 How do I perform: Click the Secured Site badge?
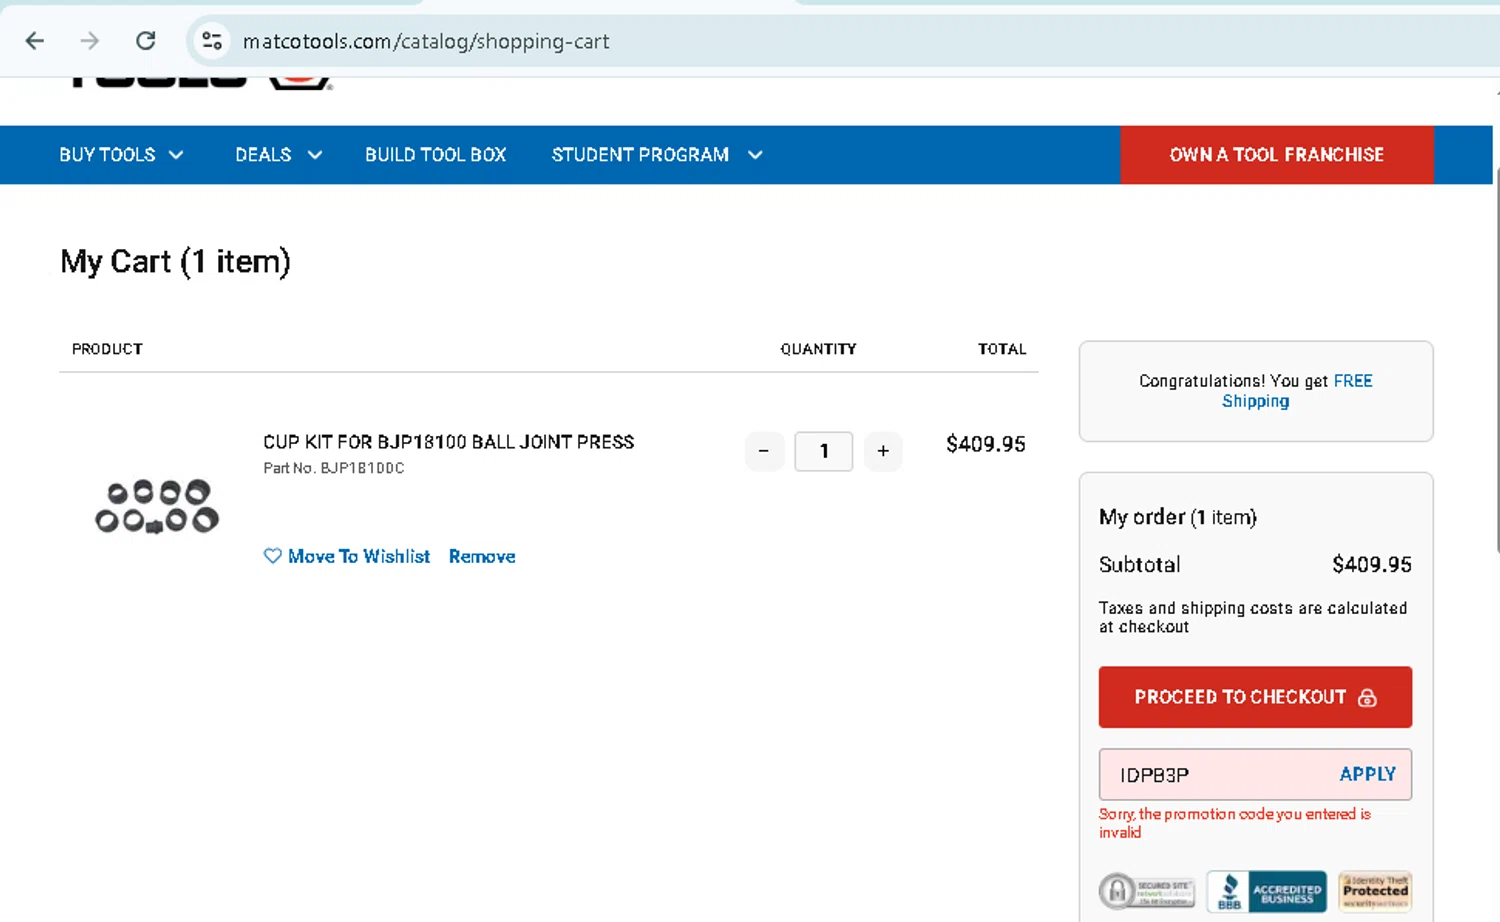[x=1147, y=891]
